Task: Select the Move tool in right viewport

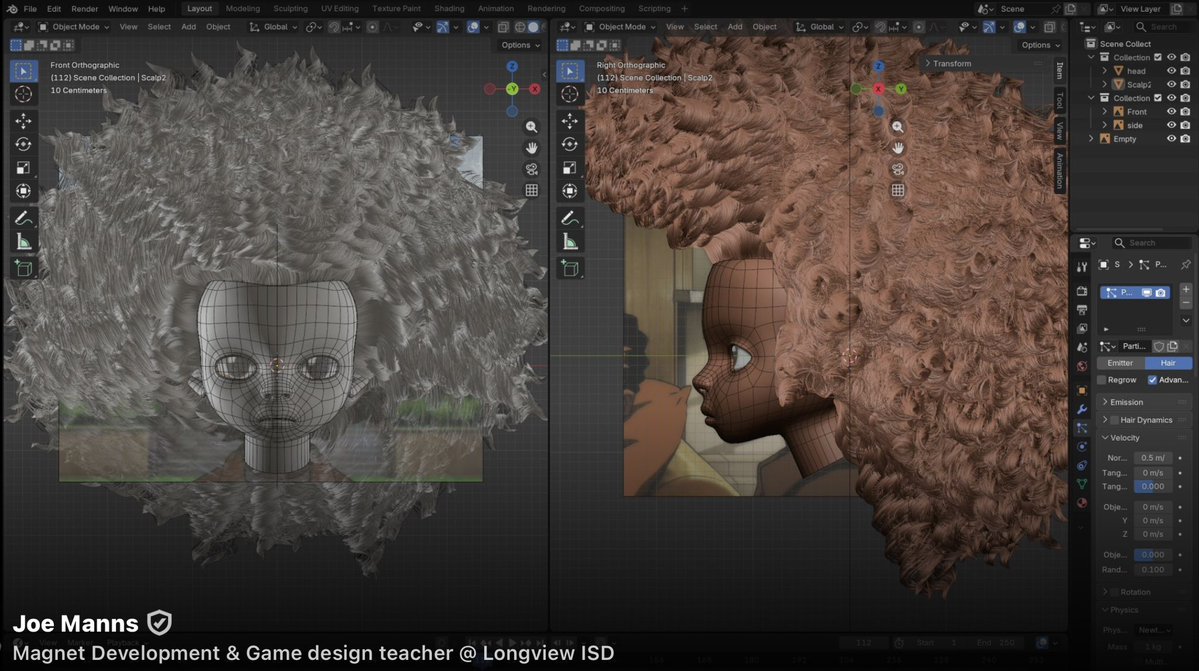Action: pyautogui.click(x=570, y=121)
